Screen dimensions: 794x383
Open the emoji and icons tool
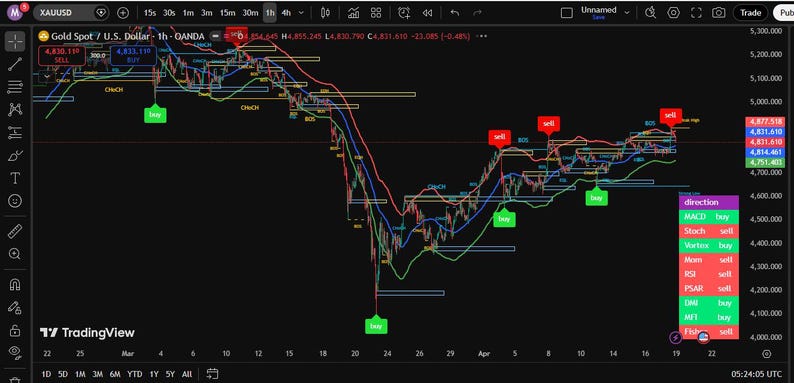[x=15, y=201]
